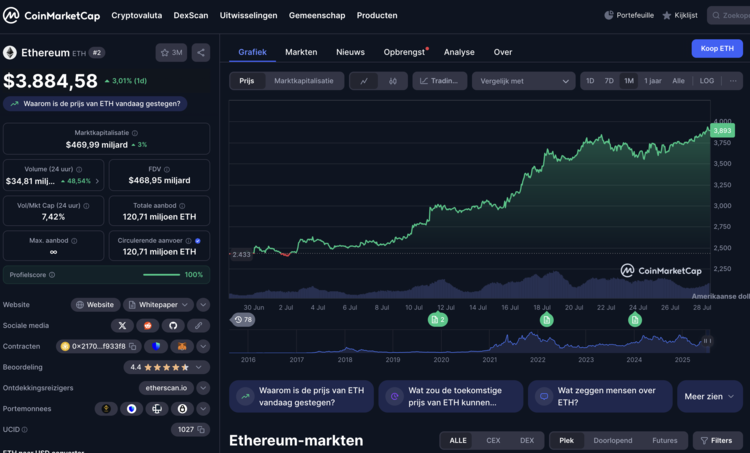Image resolution: width=750 pixels, height=453 pixels.
Task: Select Marktkapitalisatie chart mode
Action: pyautogui.click(x=304, y=81)
